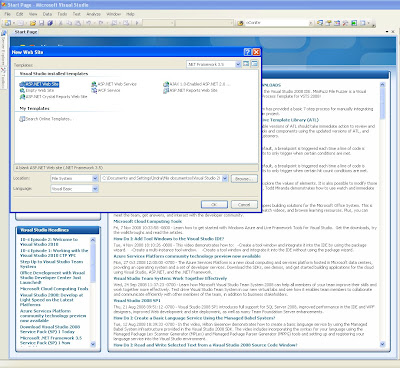Open the Tools menu
The height and width of the screenshot is (368, 400).
[x=62, y=14]
